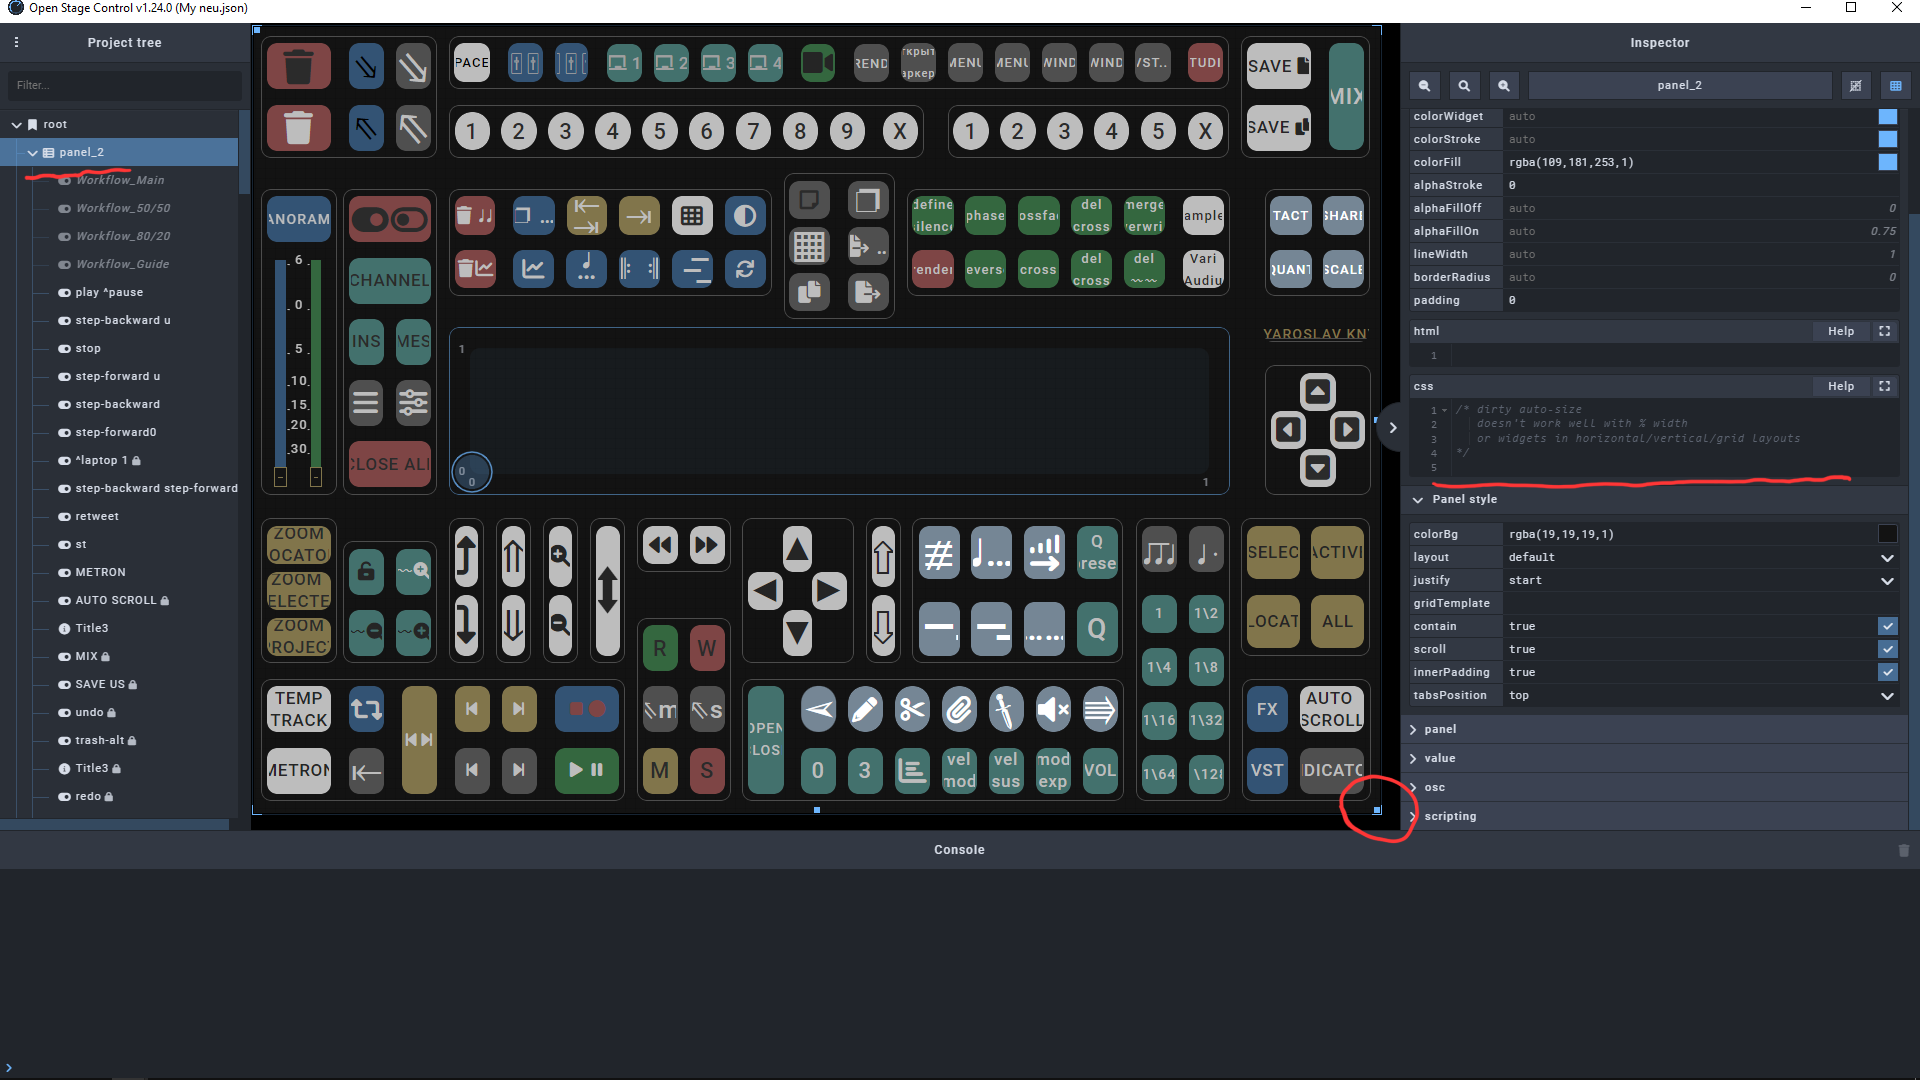The image size is (1920, 1080).
Task: Click the loop repeat arrows button
Action: click(x=366, y=709)
